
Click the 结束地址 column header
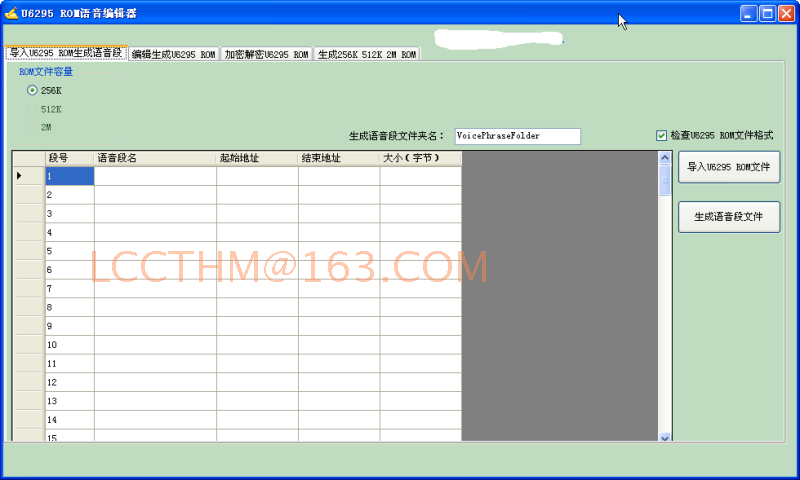click(x=339, y=158)
